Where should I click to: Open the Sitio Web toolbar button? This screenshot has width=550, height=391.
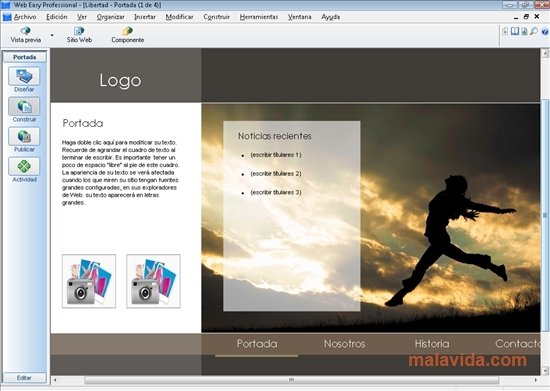coord(79,35)
